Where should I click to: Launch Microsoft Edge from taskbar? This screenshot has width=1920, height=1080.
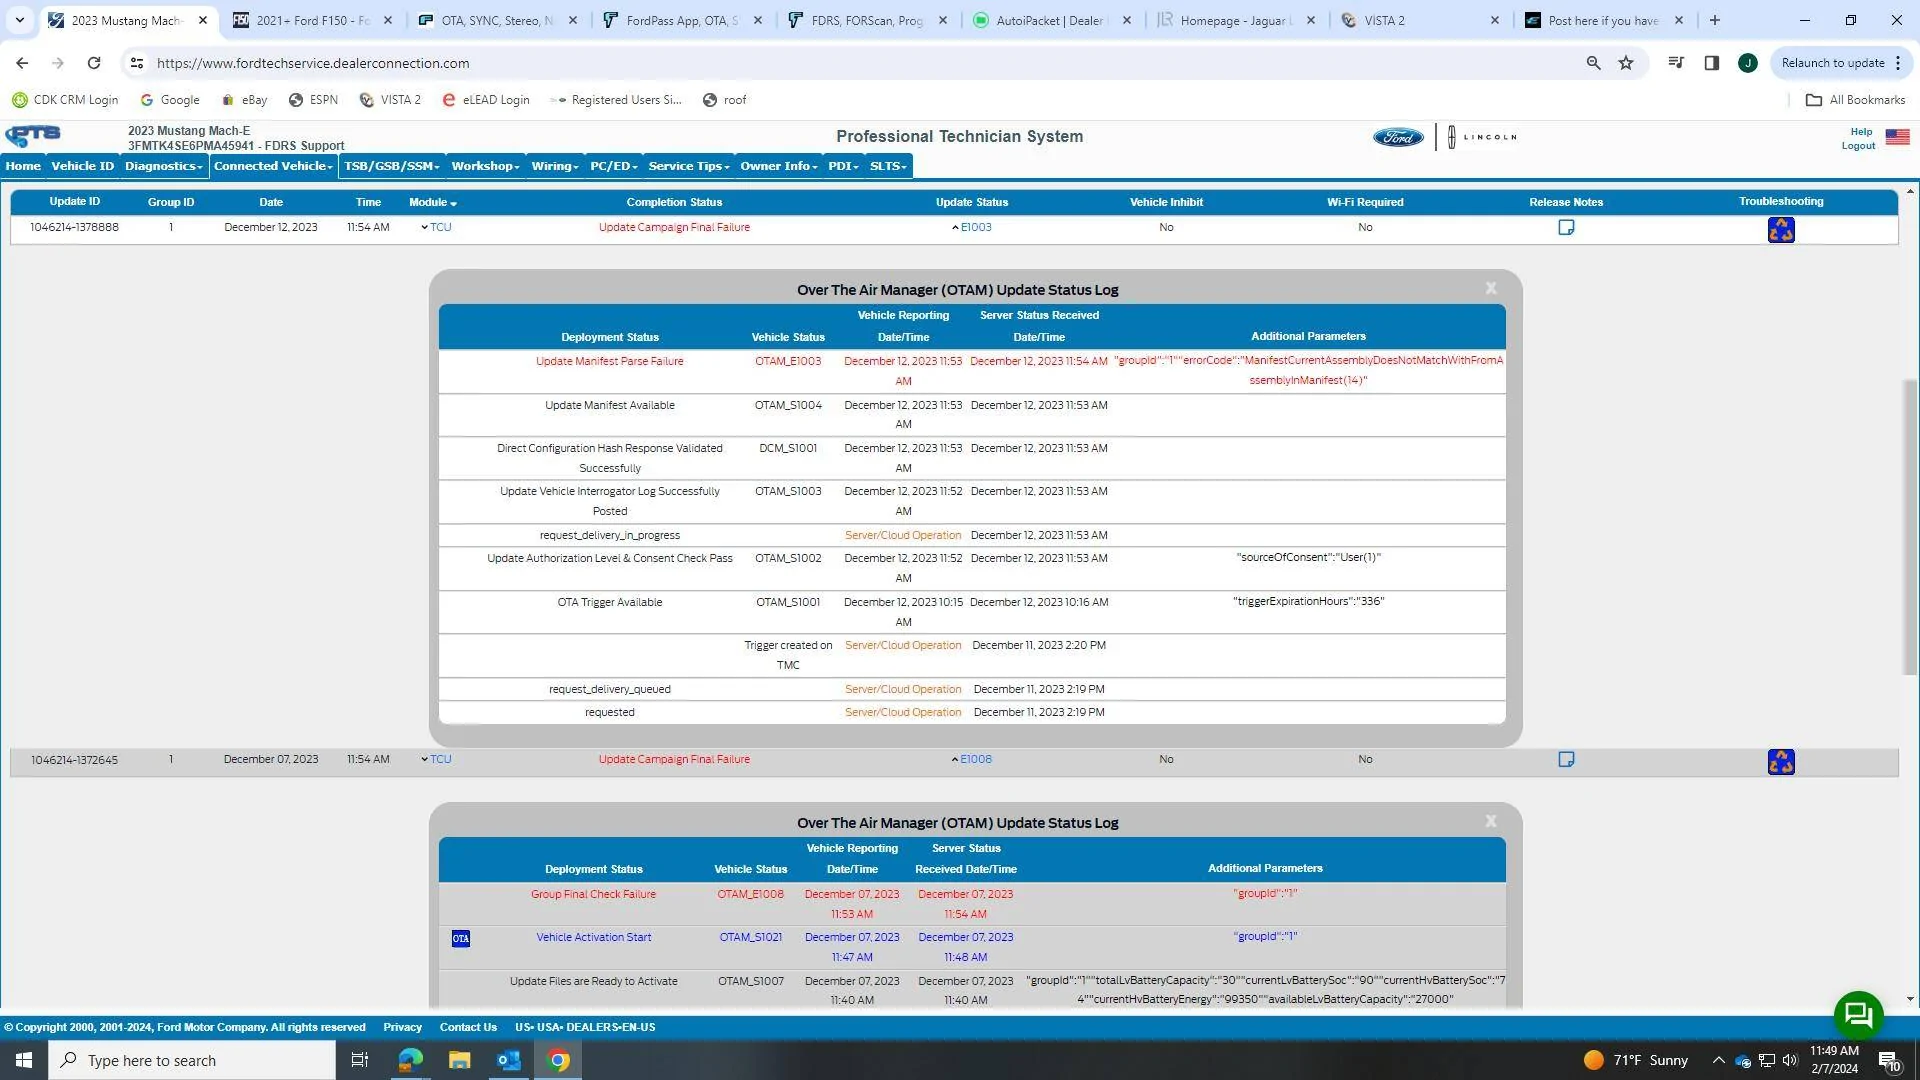pyautogui.click(x=410, y=1060)
